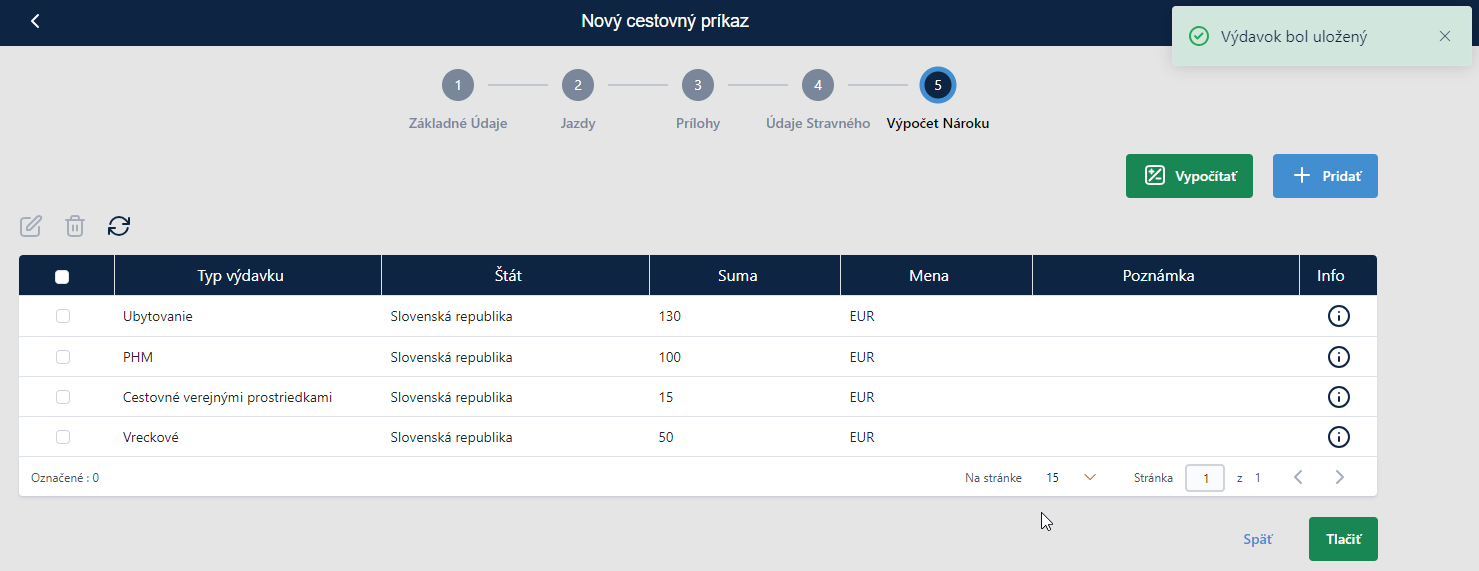
Task: Open info for PHM row
Action: point(1338,357)
